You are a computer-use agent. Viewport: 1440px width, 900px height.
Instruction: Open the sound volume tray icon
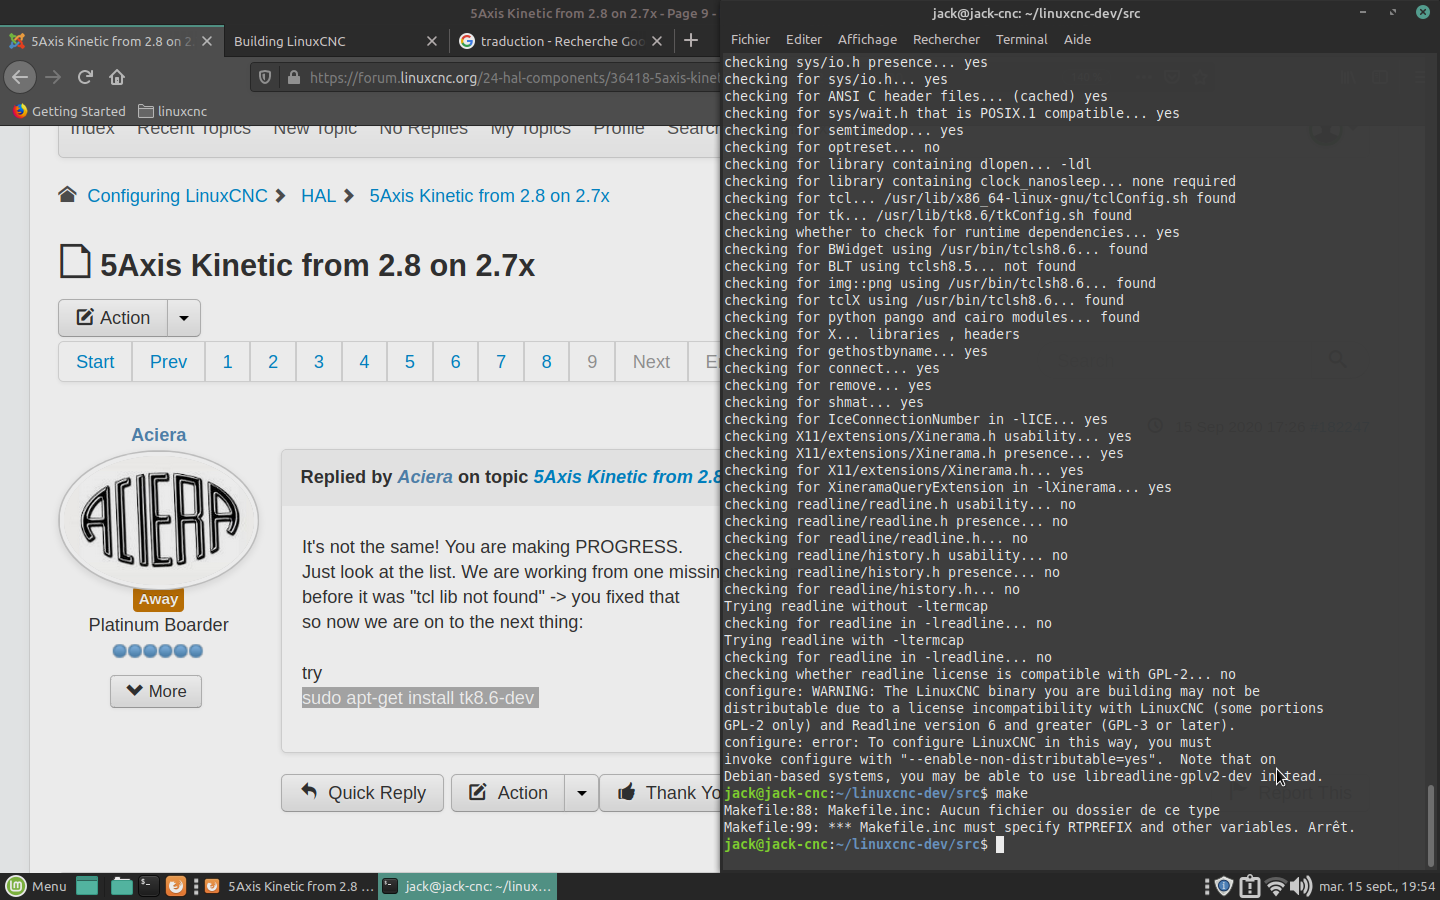(x=1301, y=886)
